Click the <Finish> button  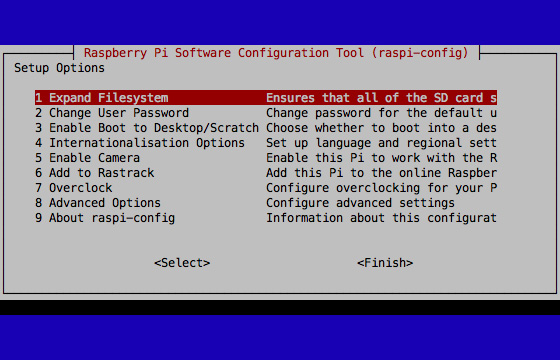pyautogui.click(x=385, y=263)
